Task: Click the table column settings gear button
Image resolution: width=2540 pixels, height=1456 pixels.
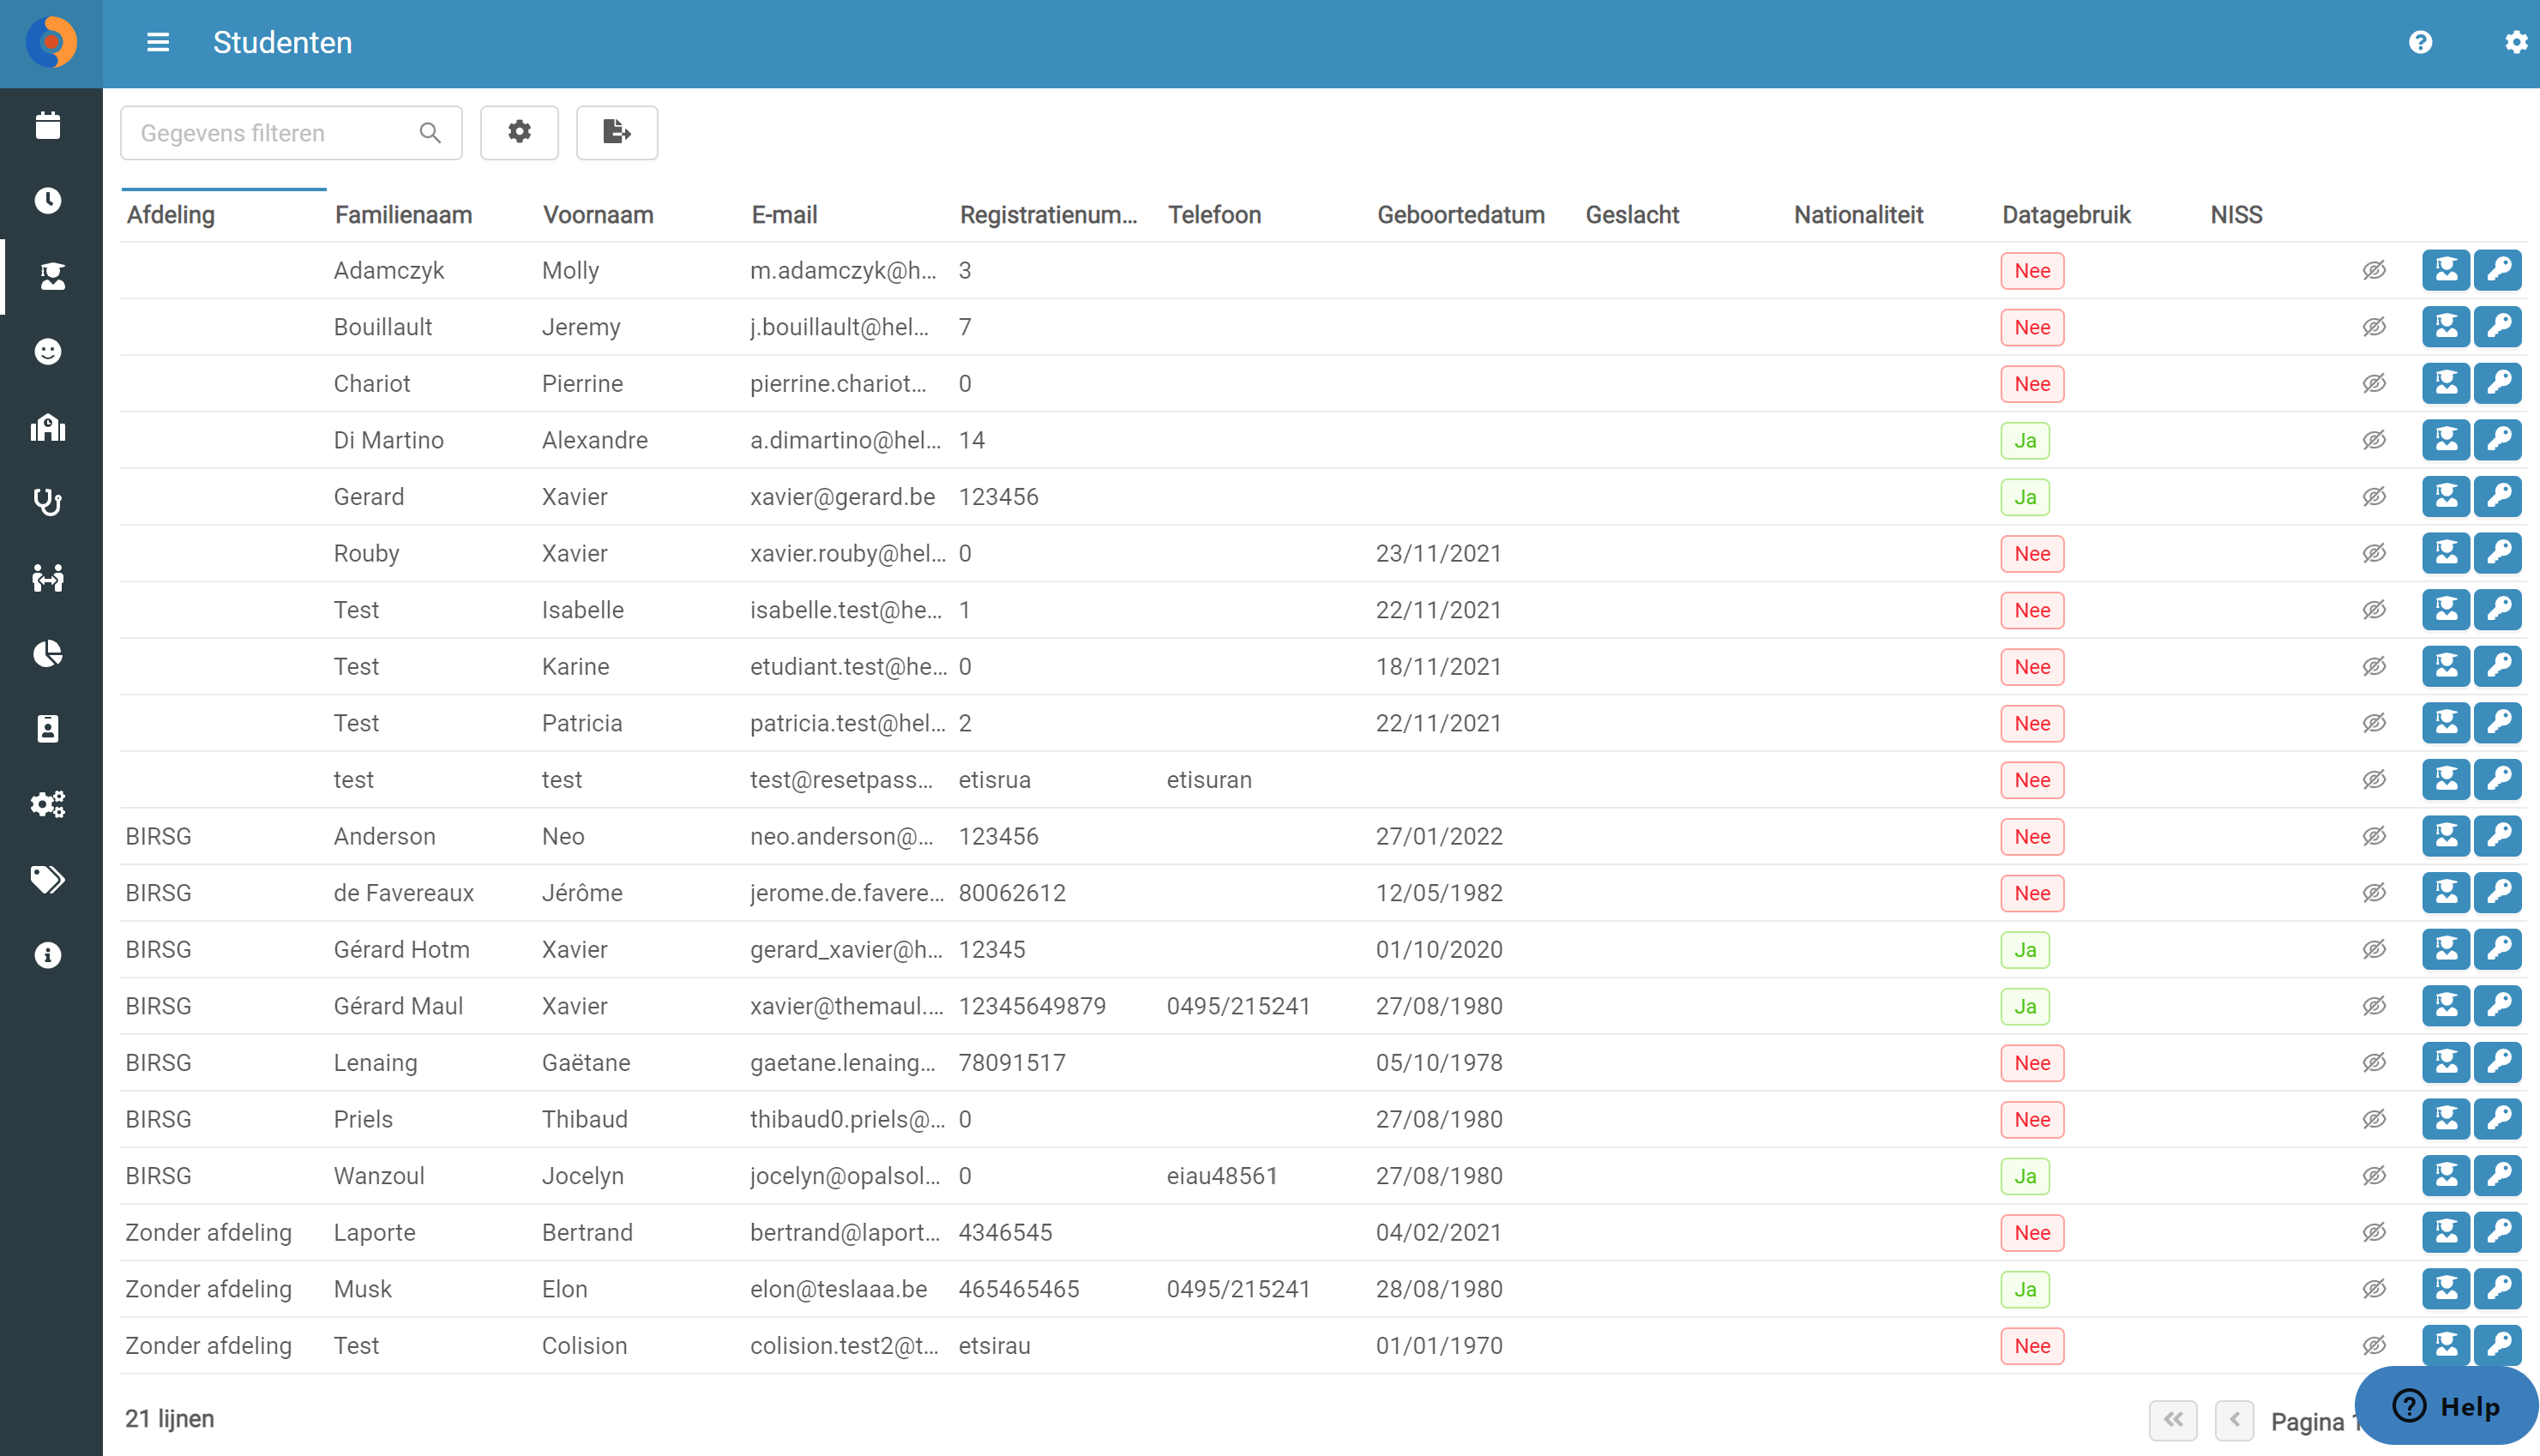Action: tap(519, 132)
